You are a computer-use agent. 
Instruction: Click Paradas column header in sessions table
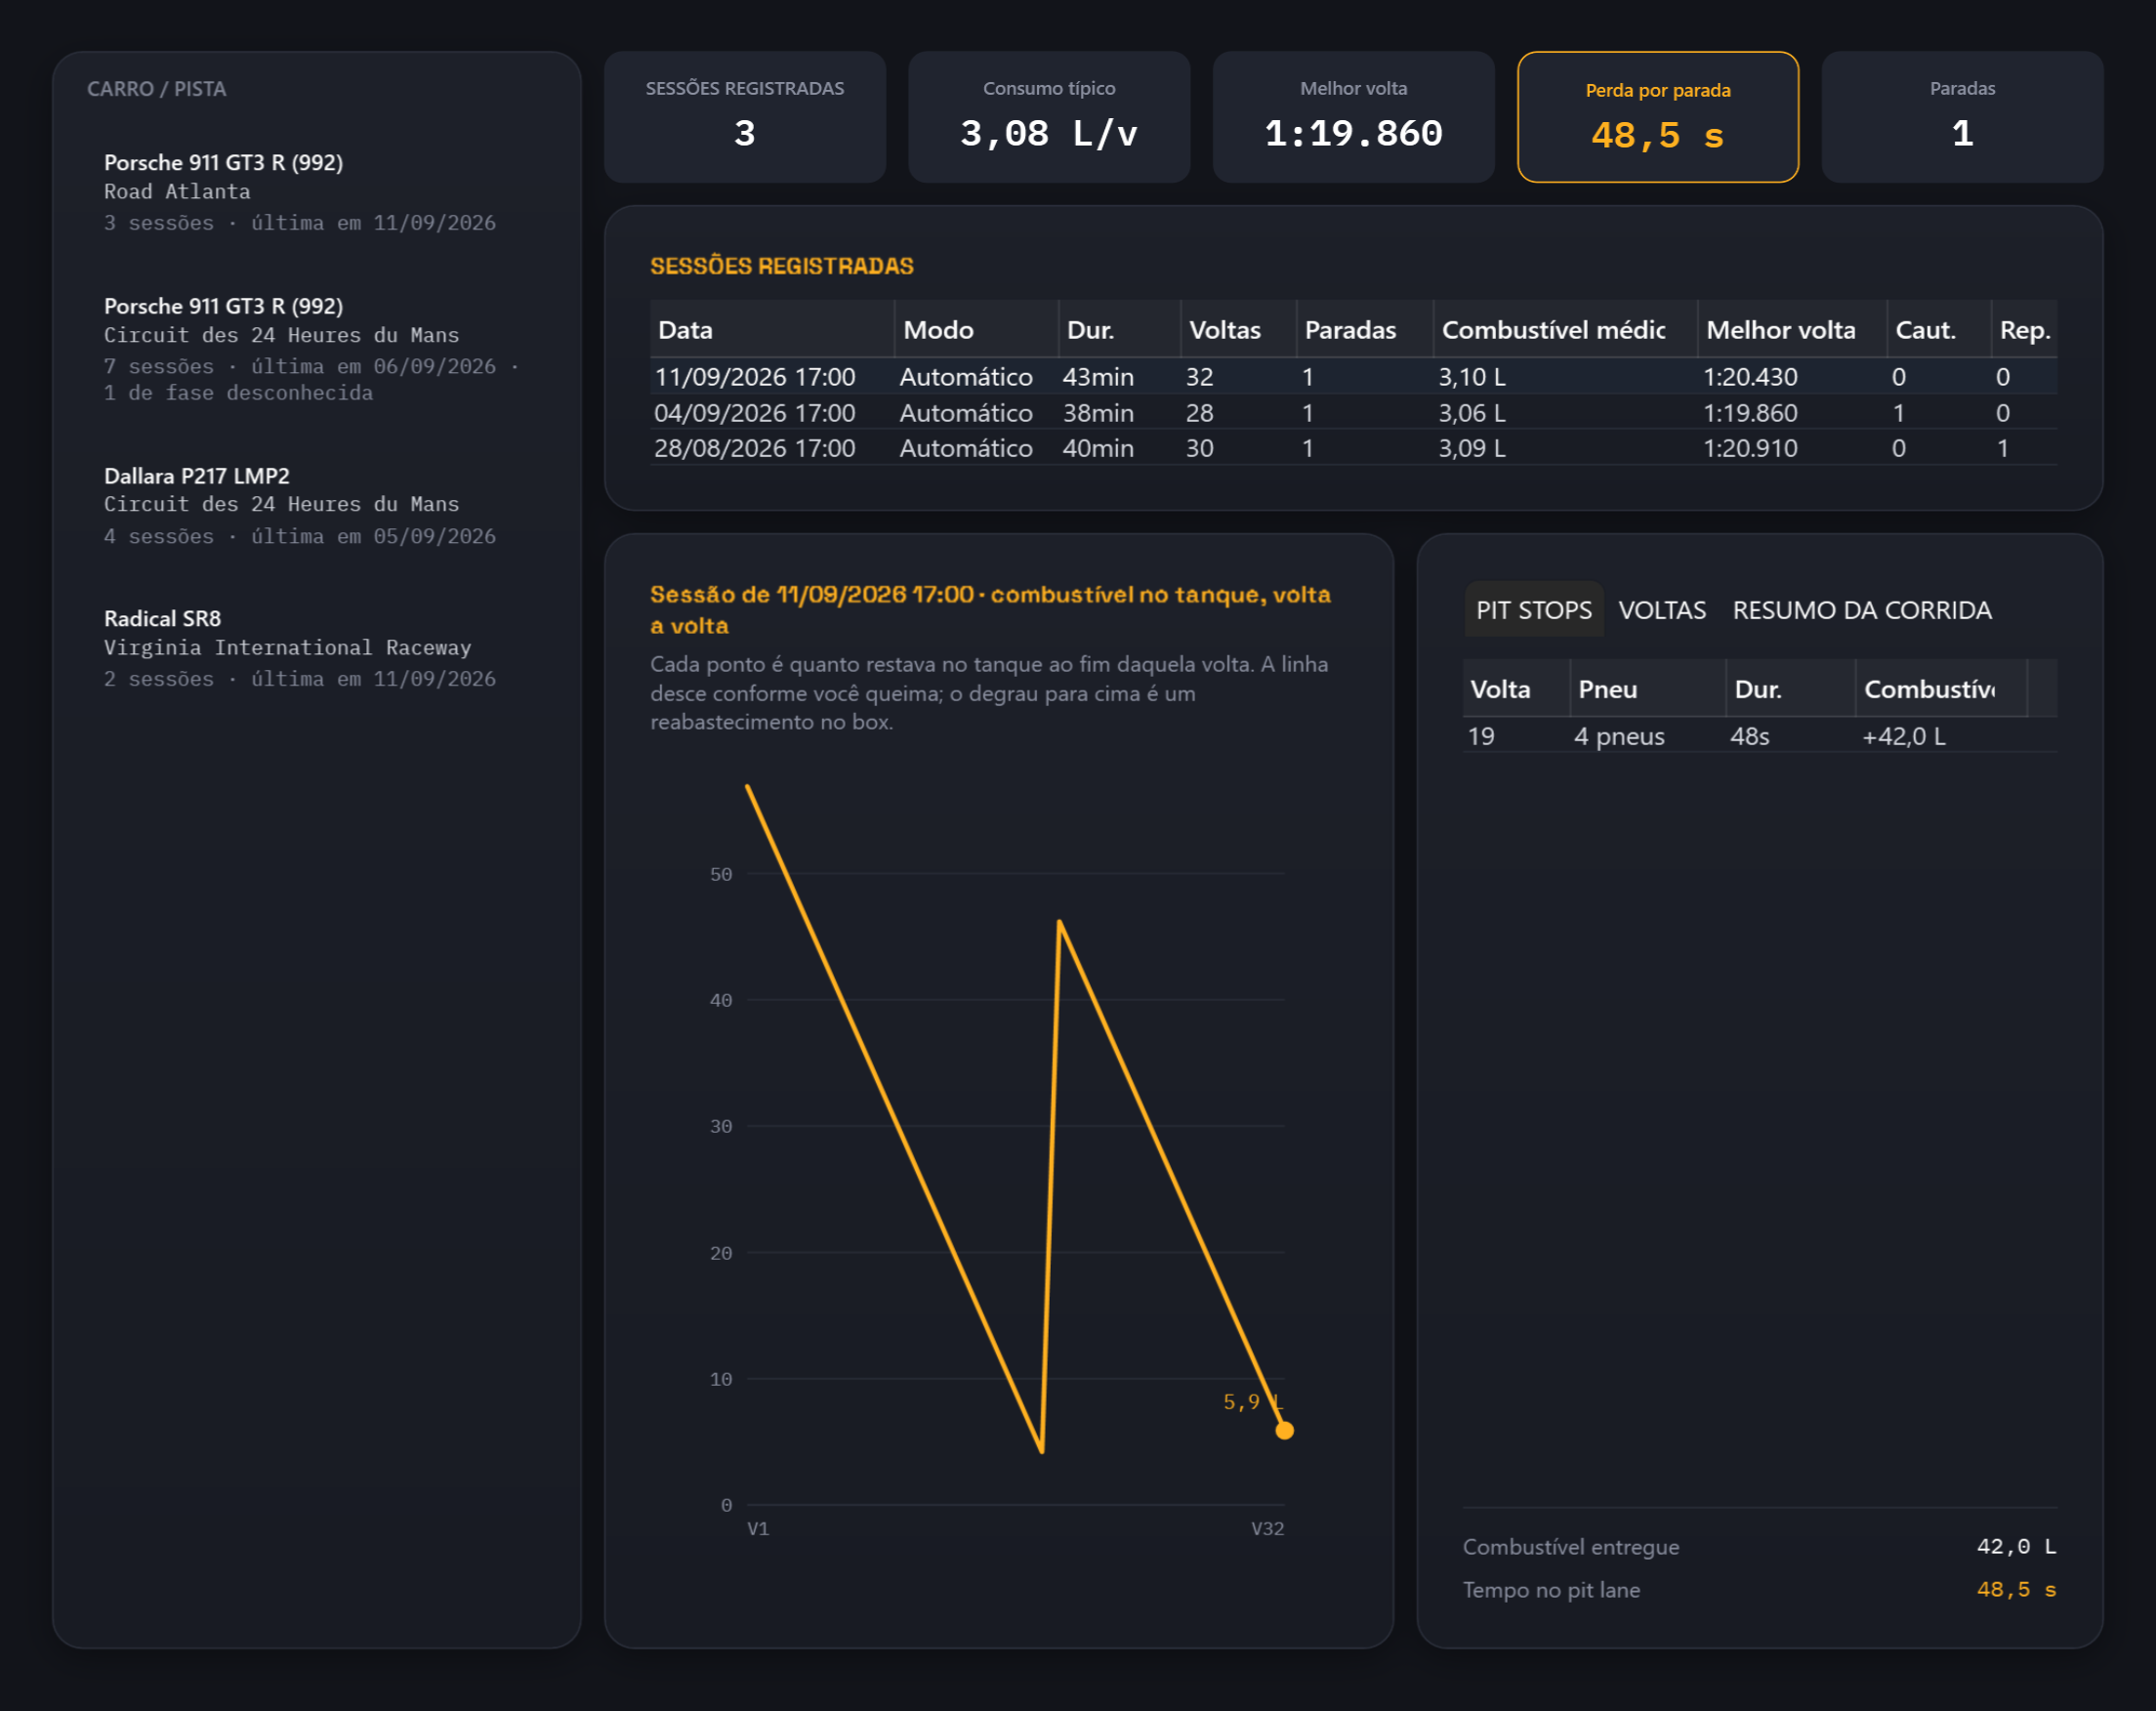click(x=1365, y=330)
